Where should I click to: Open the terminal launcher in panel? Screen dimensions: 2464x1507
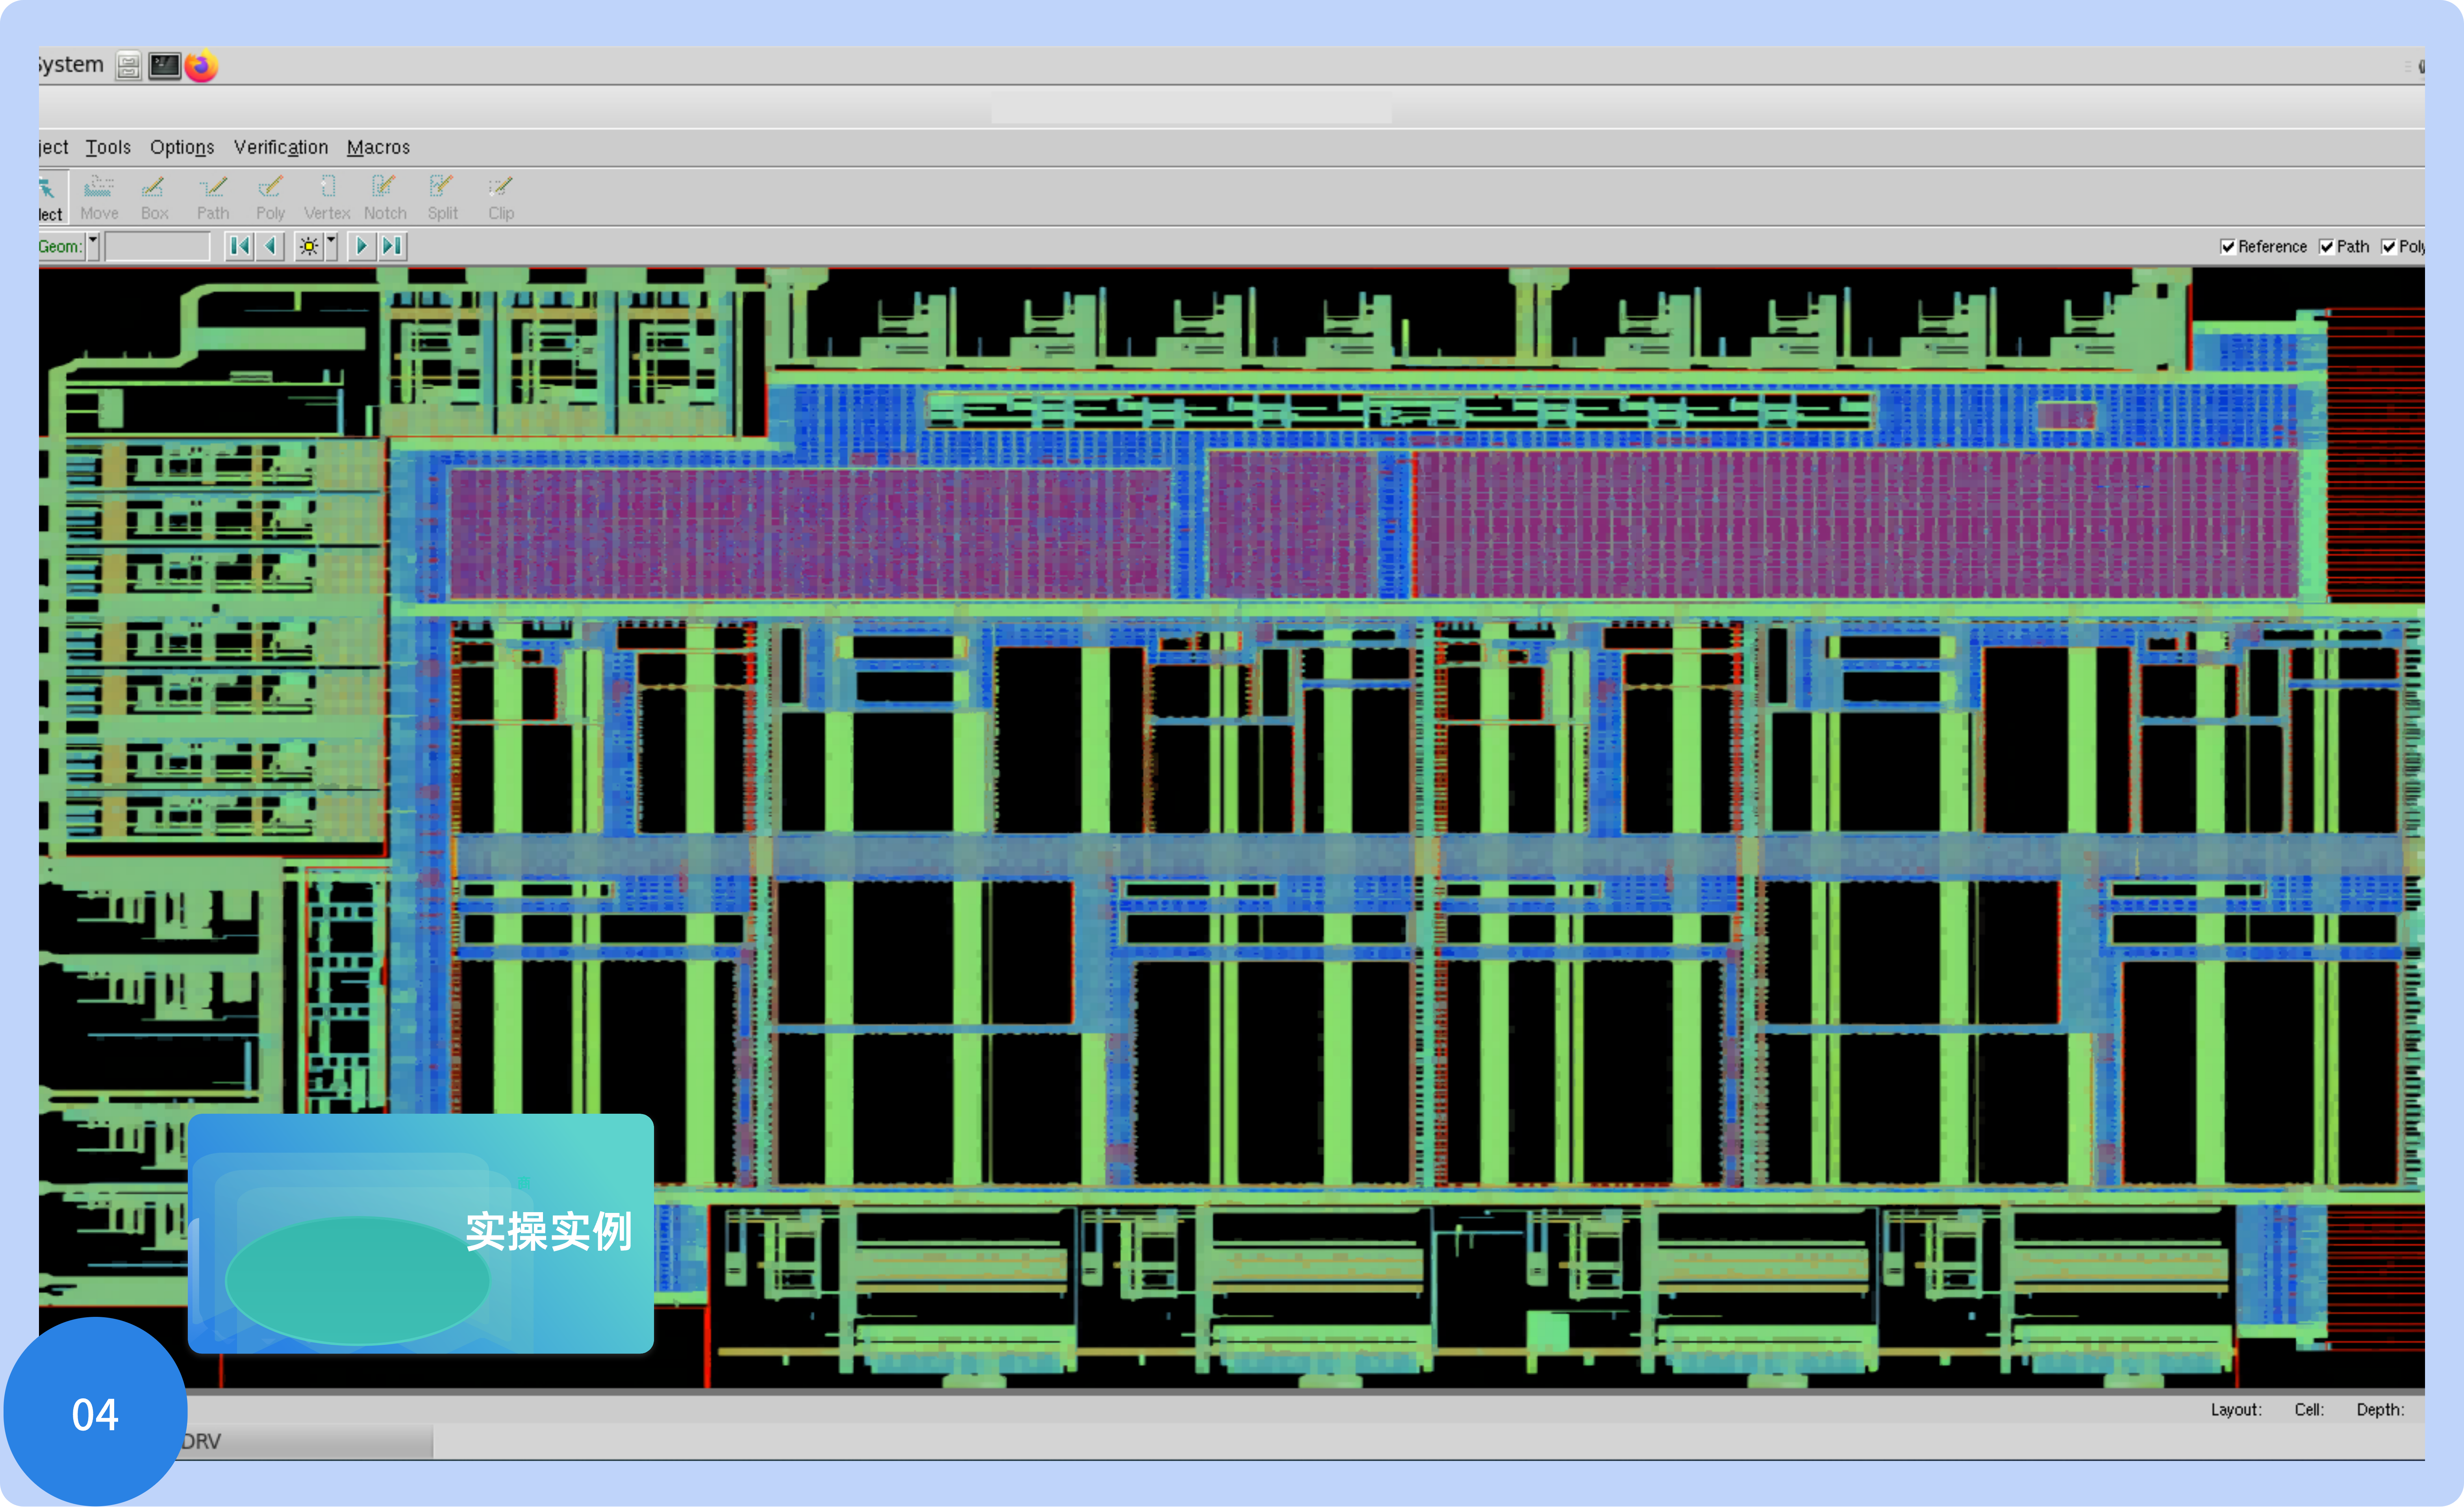164,66
